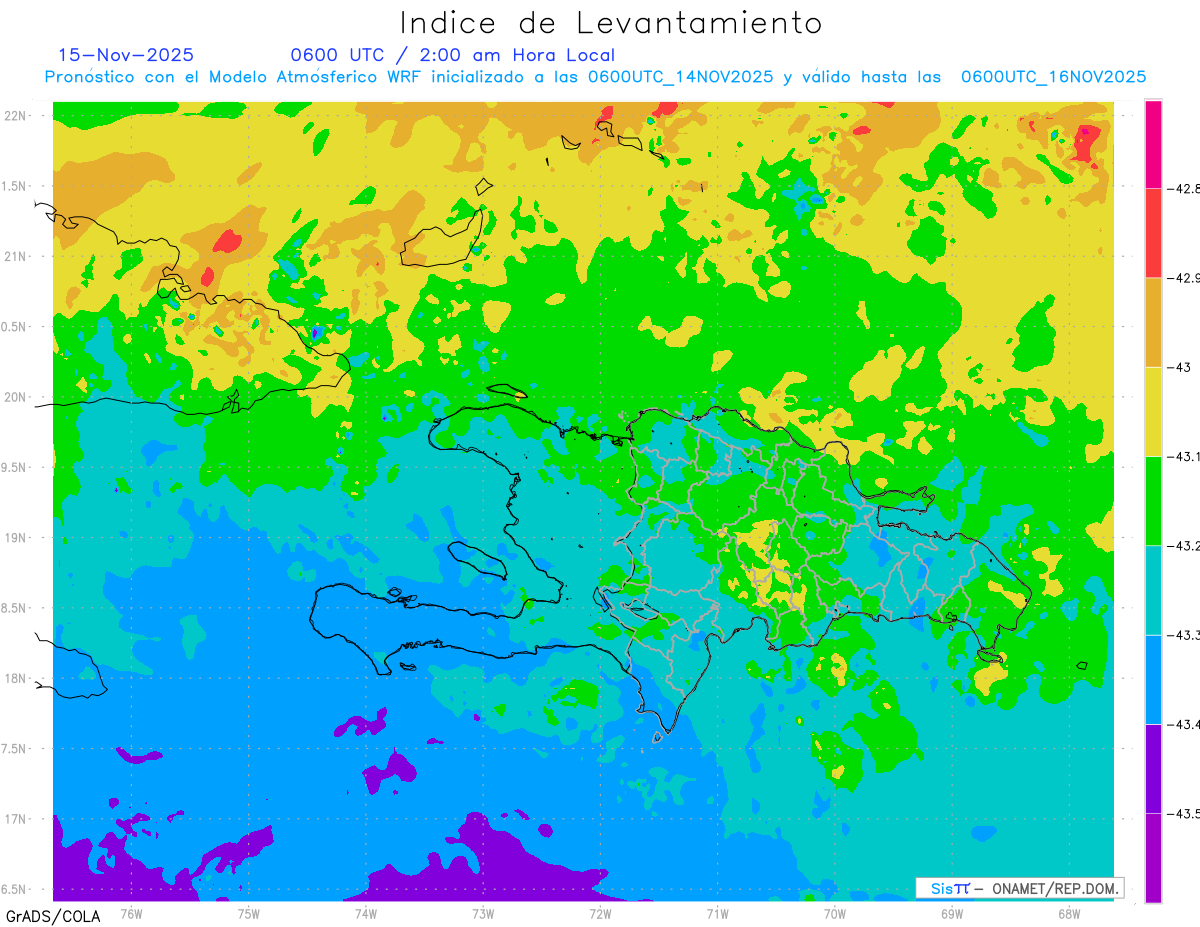
Task: Click the -43.5 legend value
Action: (x=1183, y=814)
